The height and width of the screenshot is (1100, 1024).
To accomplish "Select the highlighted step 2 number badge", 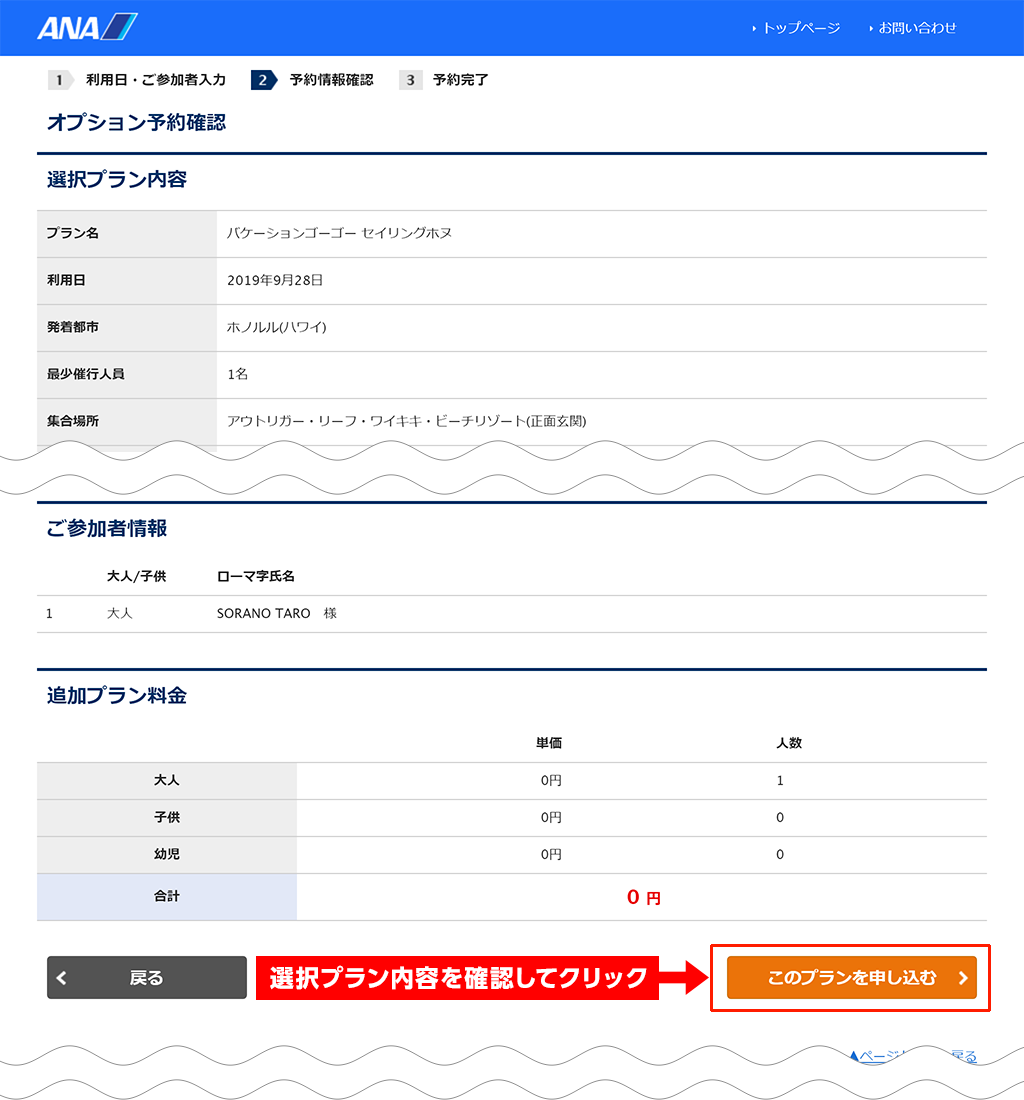I will click(x=262, y=80).
